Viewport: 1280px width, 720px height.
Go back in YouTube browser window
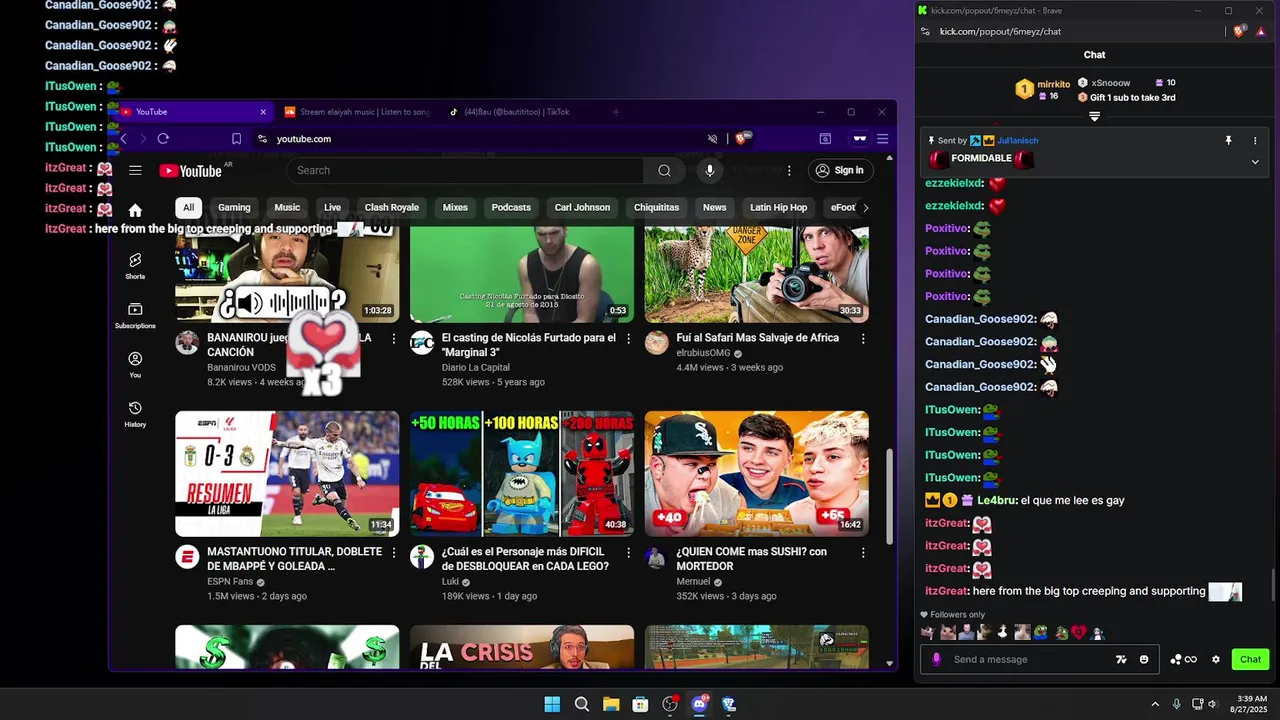pyautogui.click(x=123, y=139)
